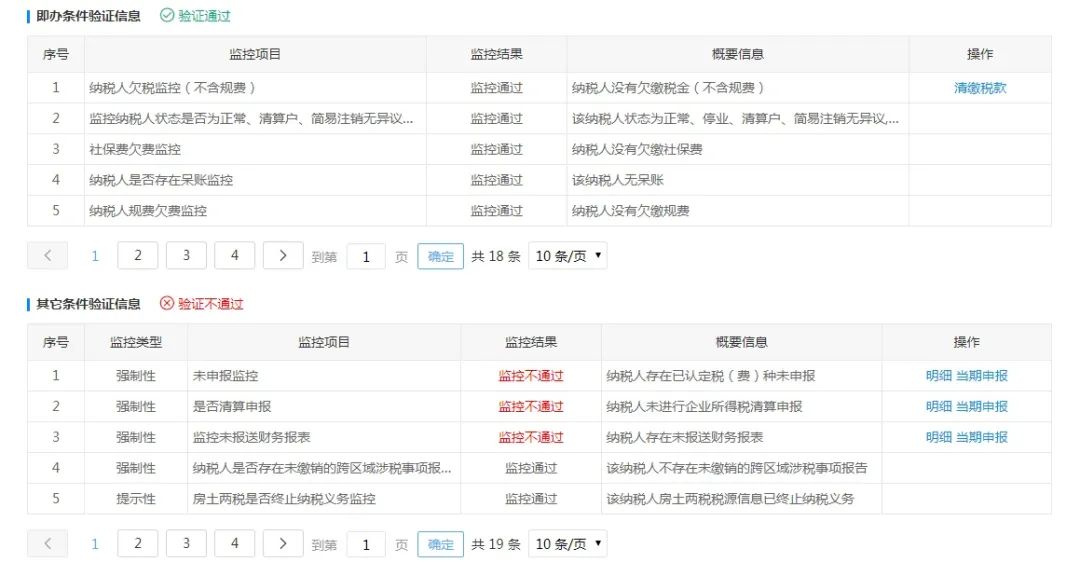
Task: Go to previous page in 即办条件 table pager
Action: 48,256
